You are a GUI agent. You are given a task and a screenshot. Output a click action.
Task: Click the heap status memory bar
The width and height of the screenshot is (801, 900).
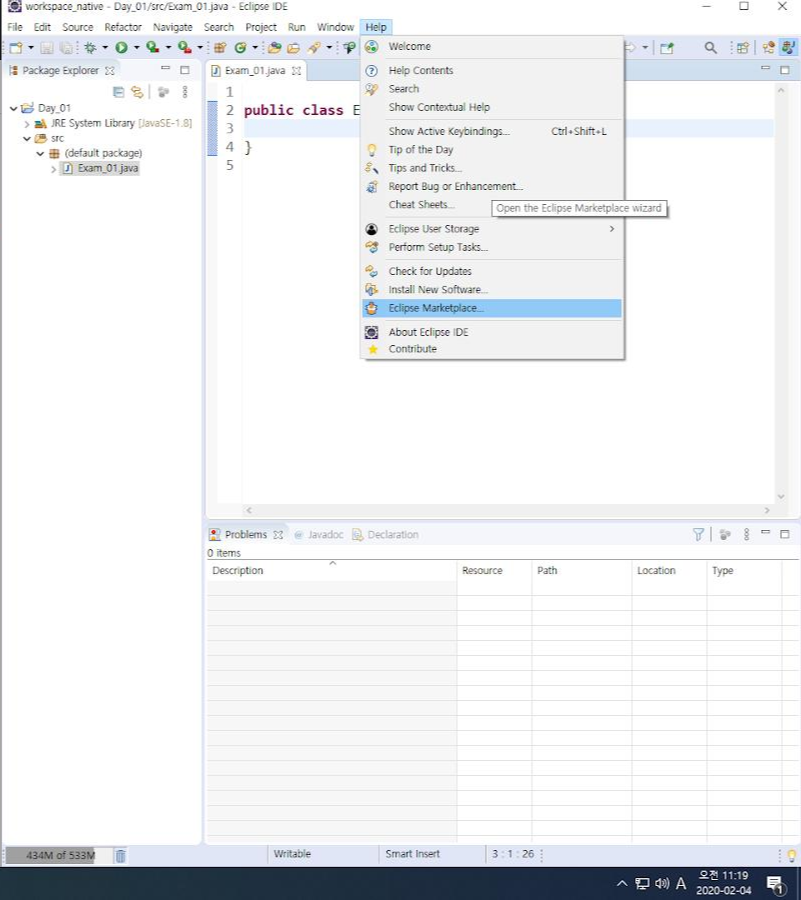[59, 856]
